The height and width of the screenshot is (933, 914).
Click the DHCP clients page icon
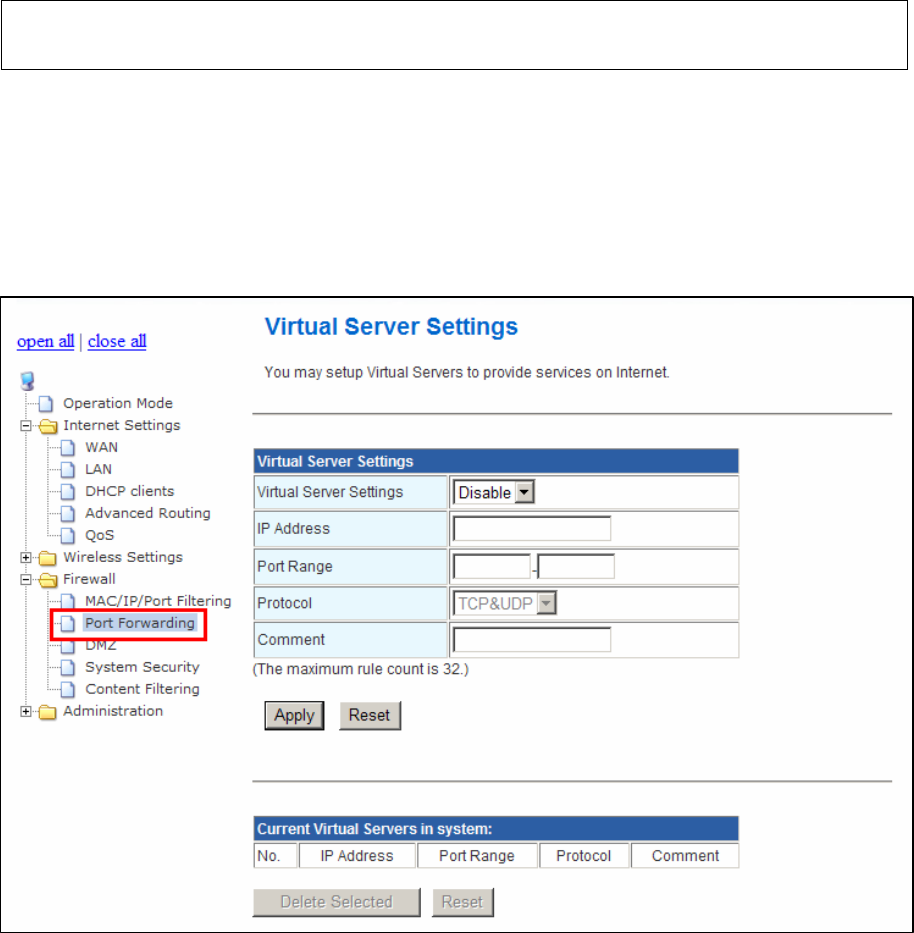[68, 491]
